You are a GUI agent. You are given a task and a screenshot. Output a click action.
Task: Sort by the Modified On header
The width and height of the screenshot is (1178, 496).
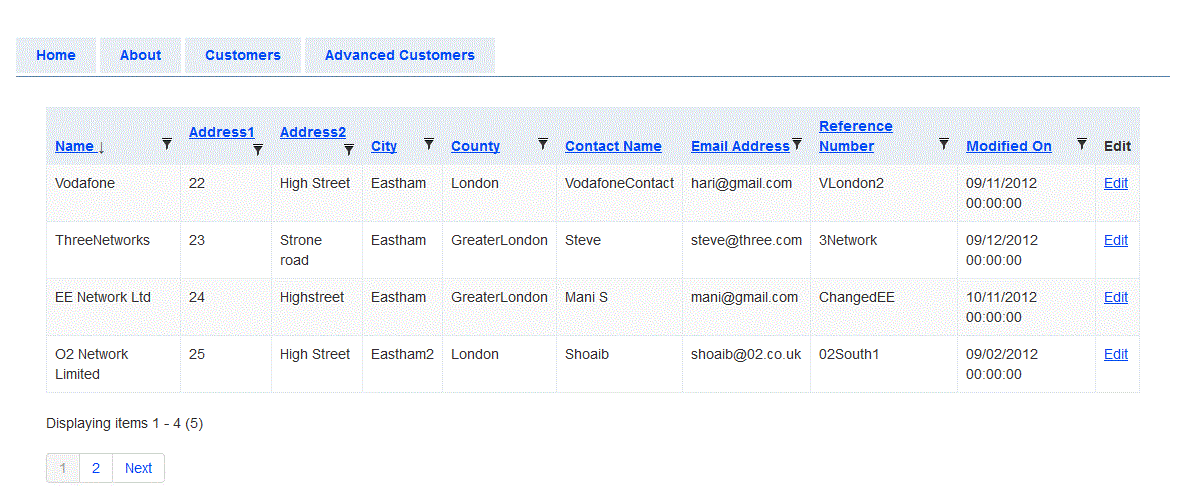(x=1009, y=146)
